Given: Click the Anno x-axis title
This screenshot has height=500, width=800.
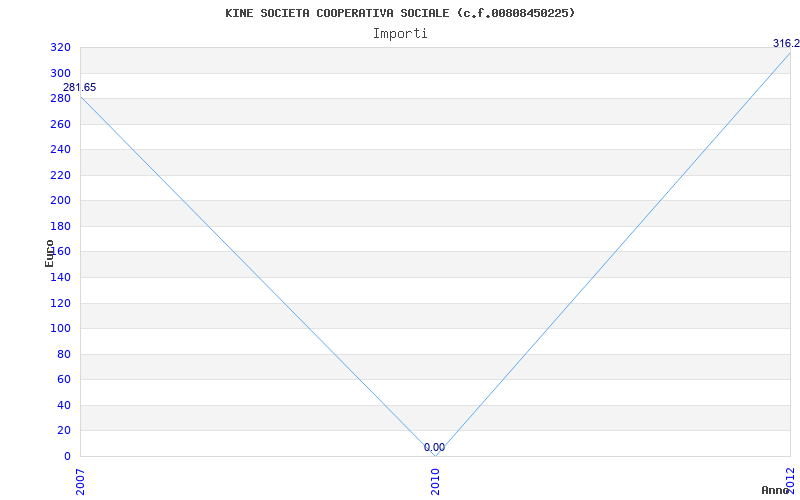Looking at the screenshot, I should [x=776, y=490].
